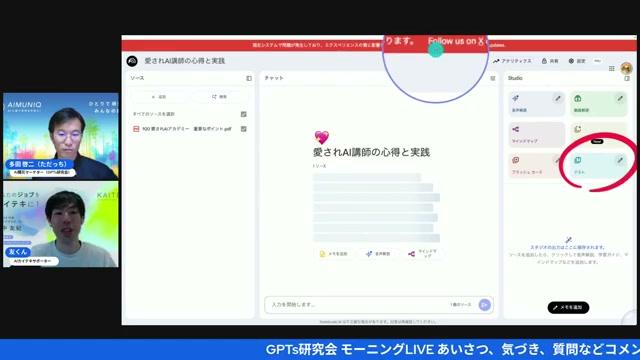Add a source with 追加 button
Viewport: 640px width, 360px height.
pyautogui.click(x=159, y=97)
